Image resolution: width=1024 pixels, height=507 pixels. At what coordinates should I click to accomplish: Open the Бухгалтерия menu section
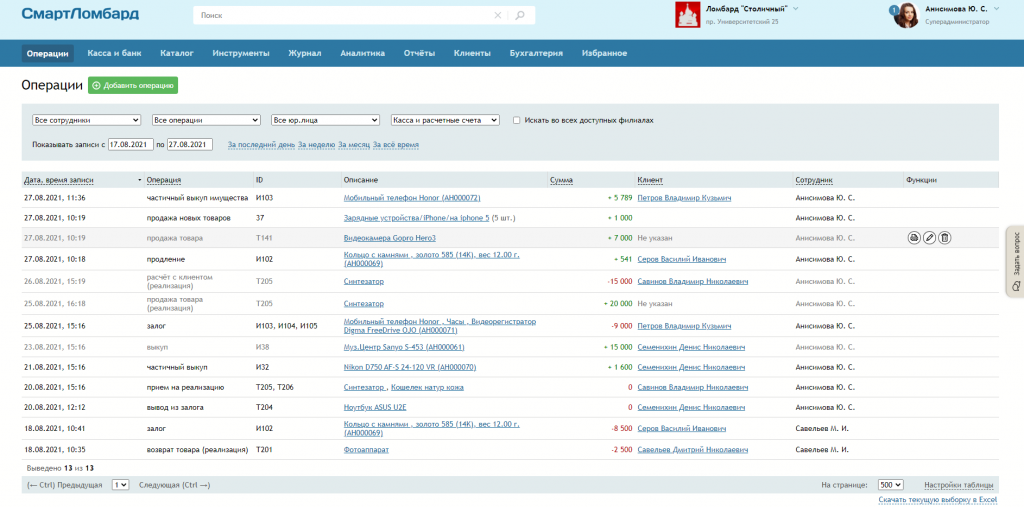(x=536, y=53)
